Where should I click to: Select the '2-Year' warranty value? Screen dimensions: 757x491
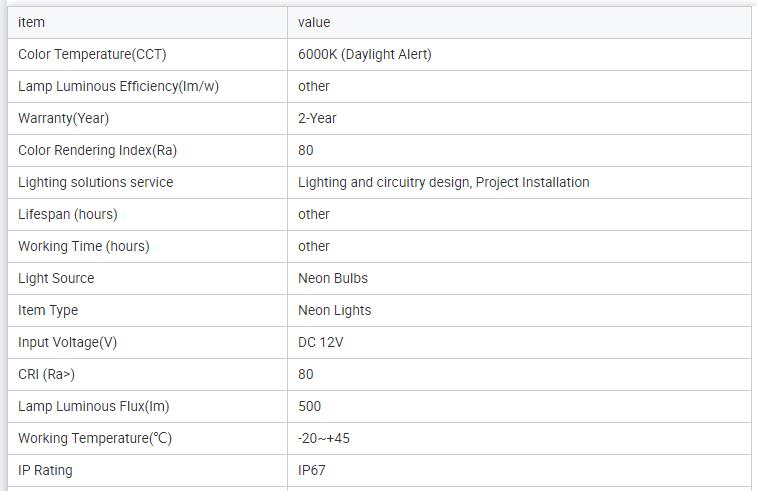[317, 118]
